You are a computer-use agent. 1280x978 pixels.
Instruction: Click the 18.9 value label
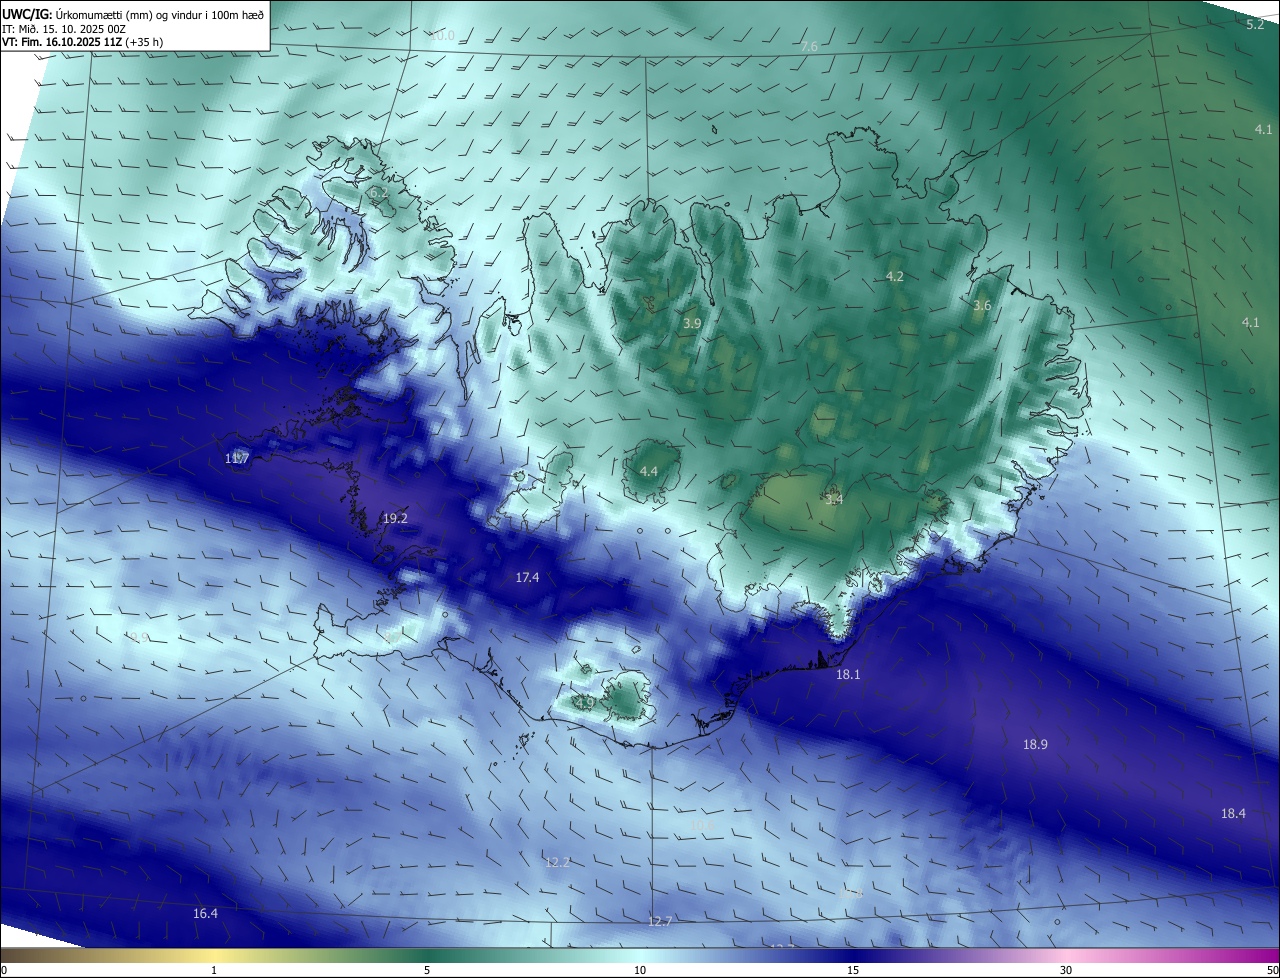click(1035, 744)
